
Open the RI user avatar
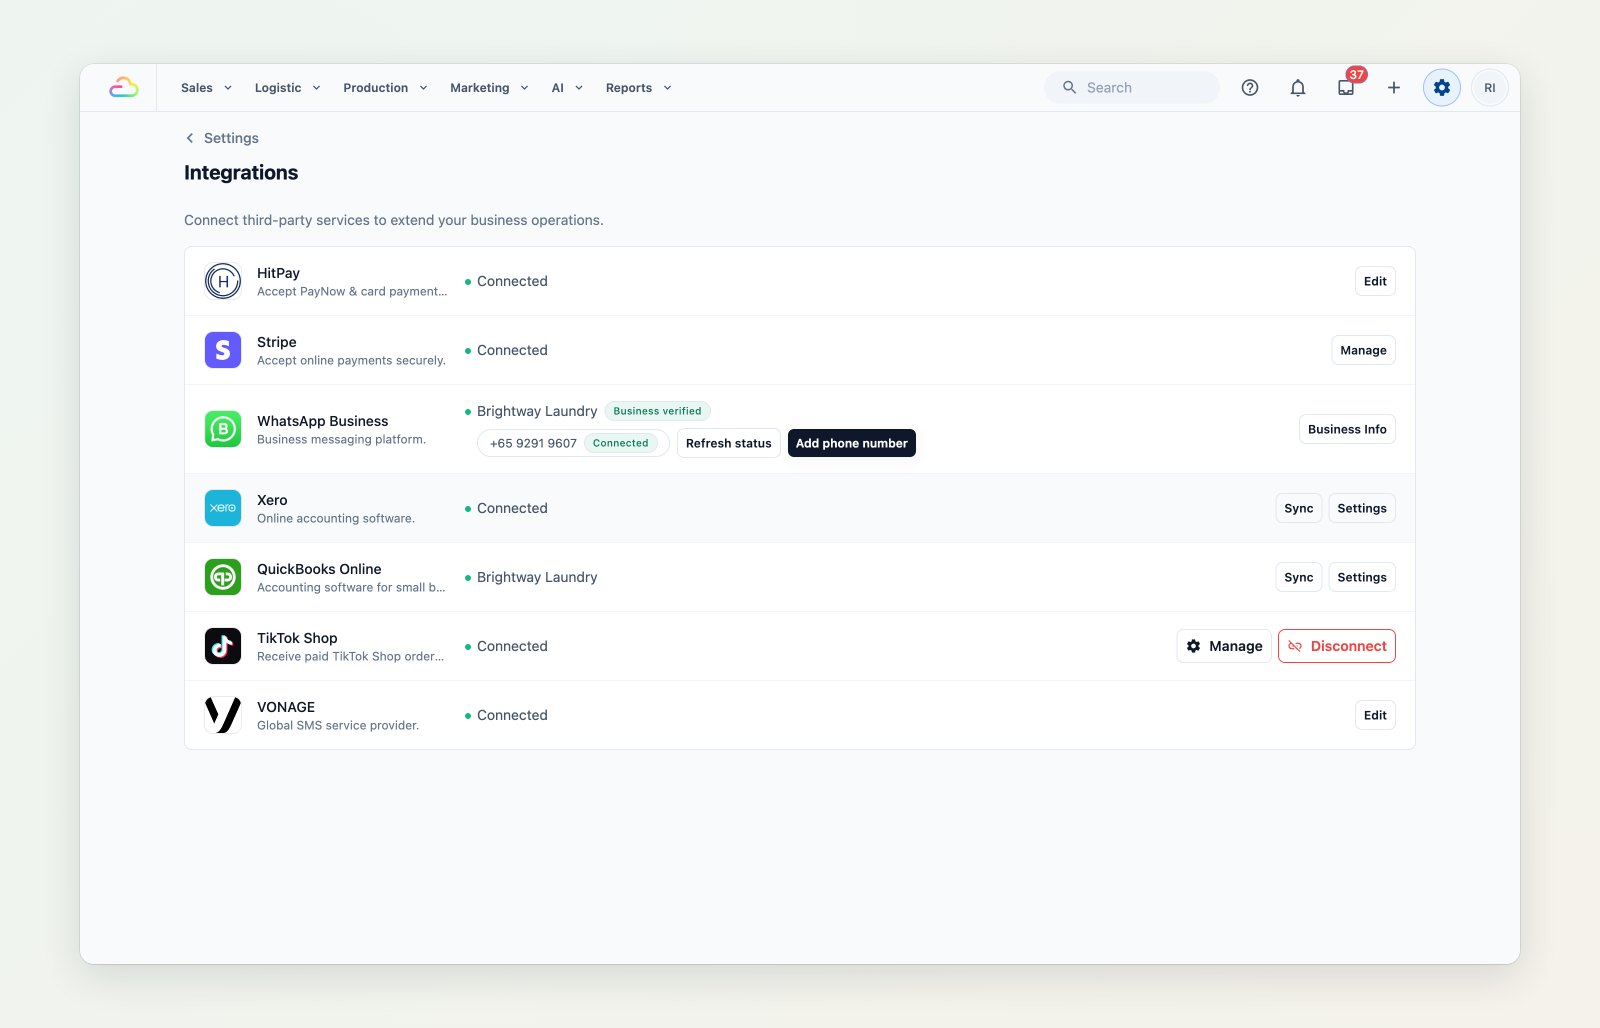1490,88
